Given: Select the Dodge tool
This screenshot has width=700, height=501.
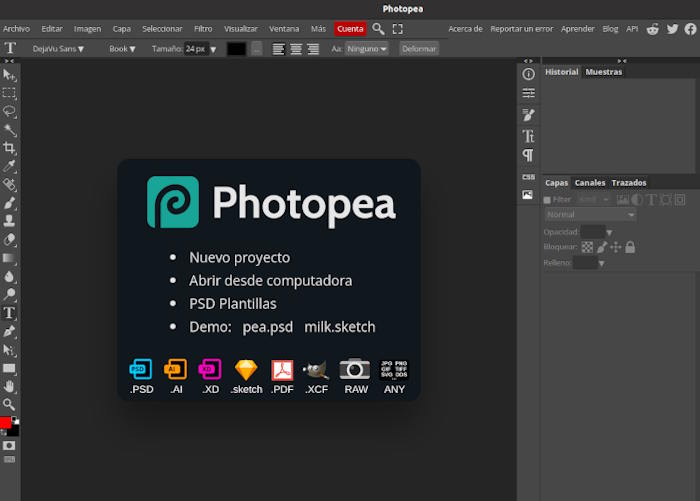Looking at the screenshot, I should click(x=9, y=294).
